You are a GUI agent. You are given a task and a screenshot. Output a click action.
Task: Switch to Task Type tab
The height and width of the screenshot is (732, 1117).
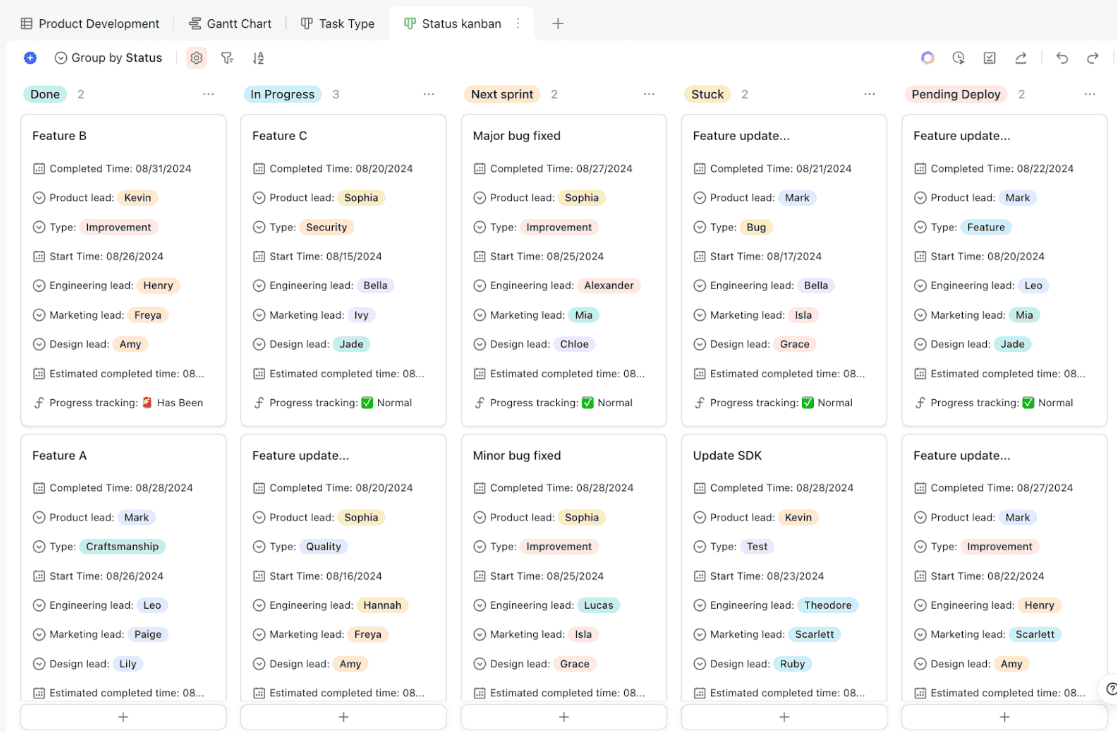click(338, 23)
